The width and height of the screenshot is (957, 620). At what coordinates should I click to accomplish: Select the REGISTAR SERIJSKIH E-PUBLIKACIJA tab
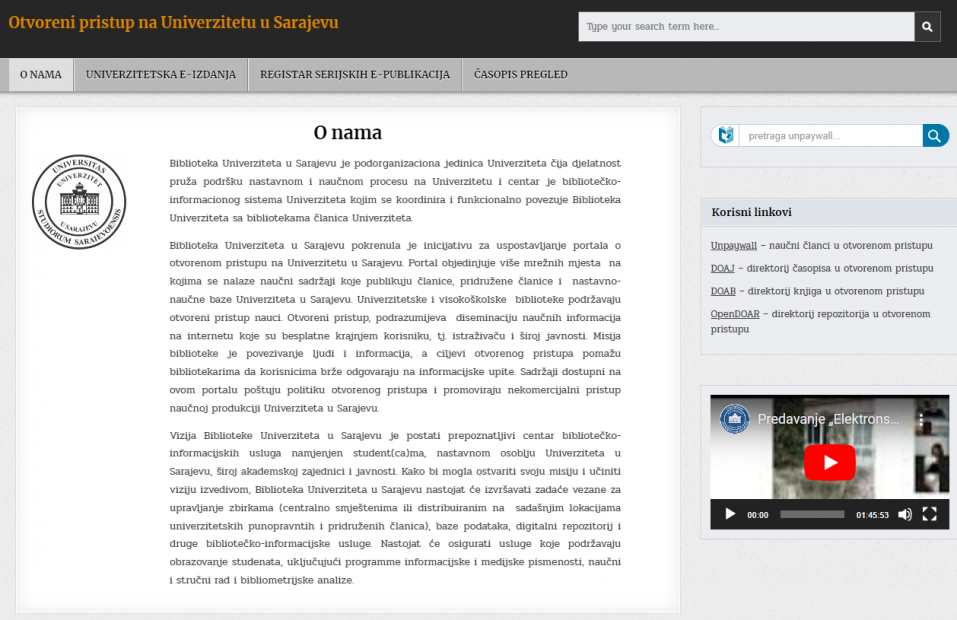357,74
